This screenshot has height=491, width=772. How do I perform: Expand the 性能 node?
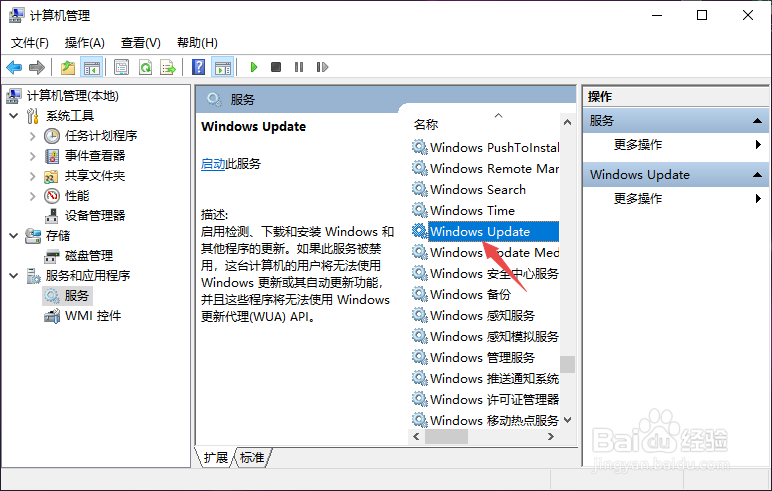pos(32,196)
